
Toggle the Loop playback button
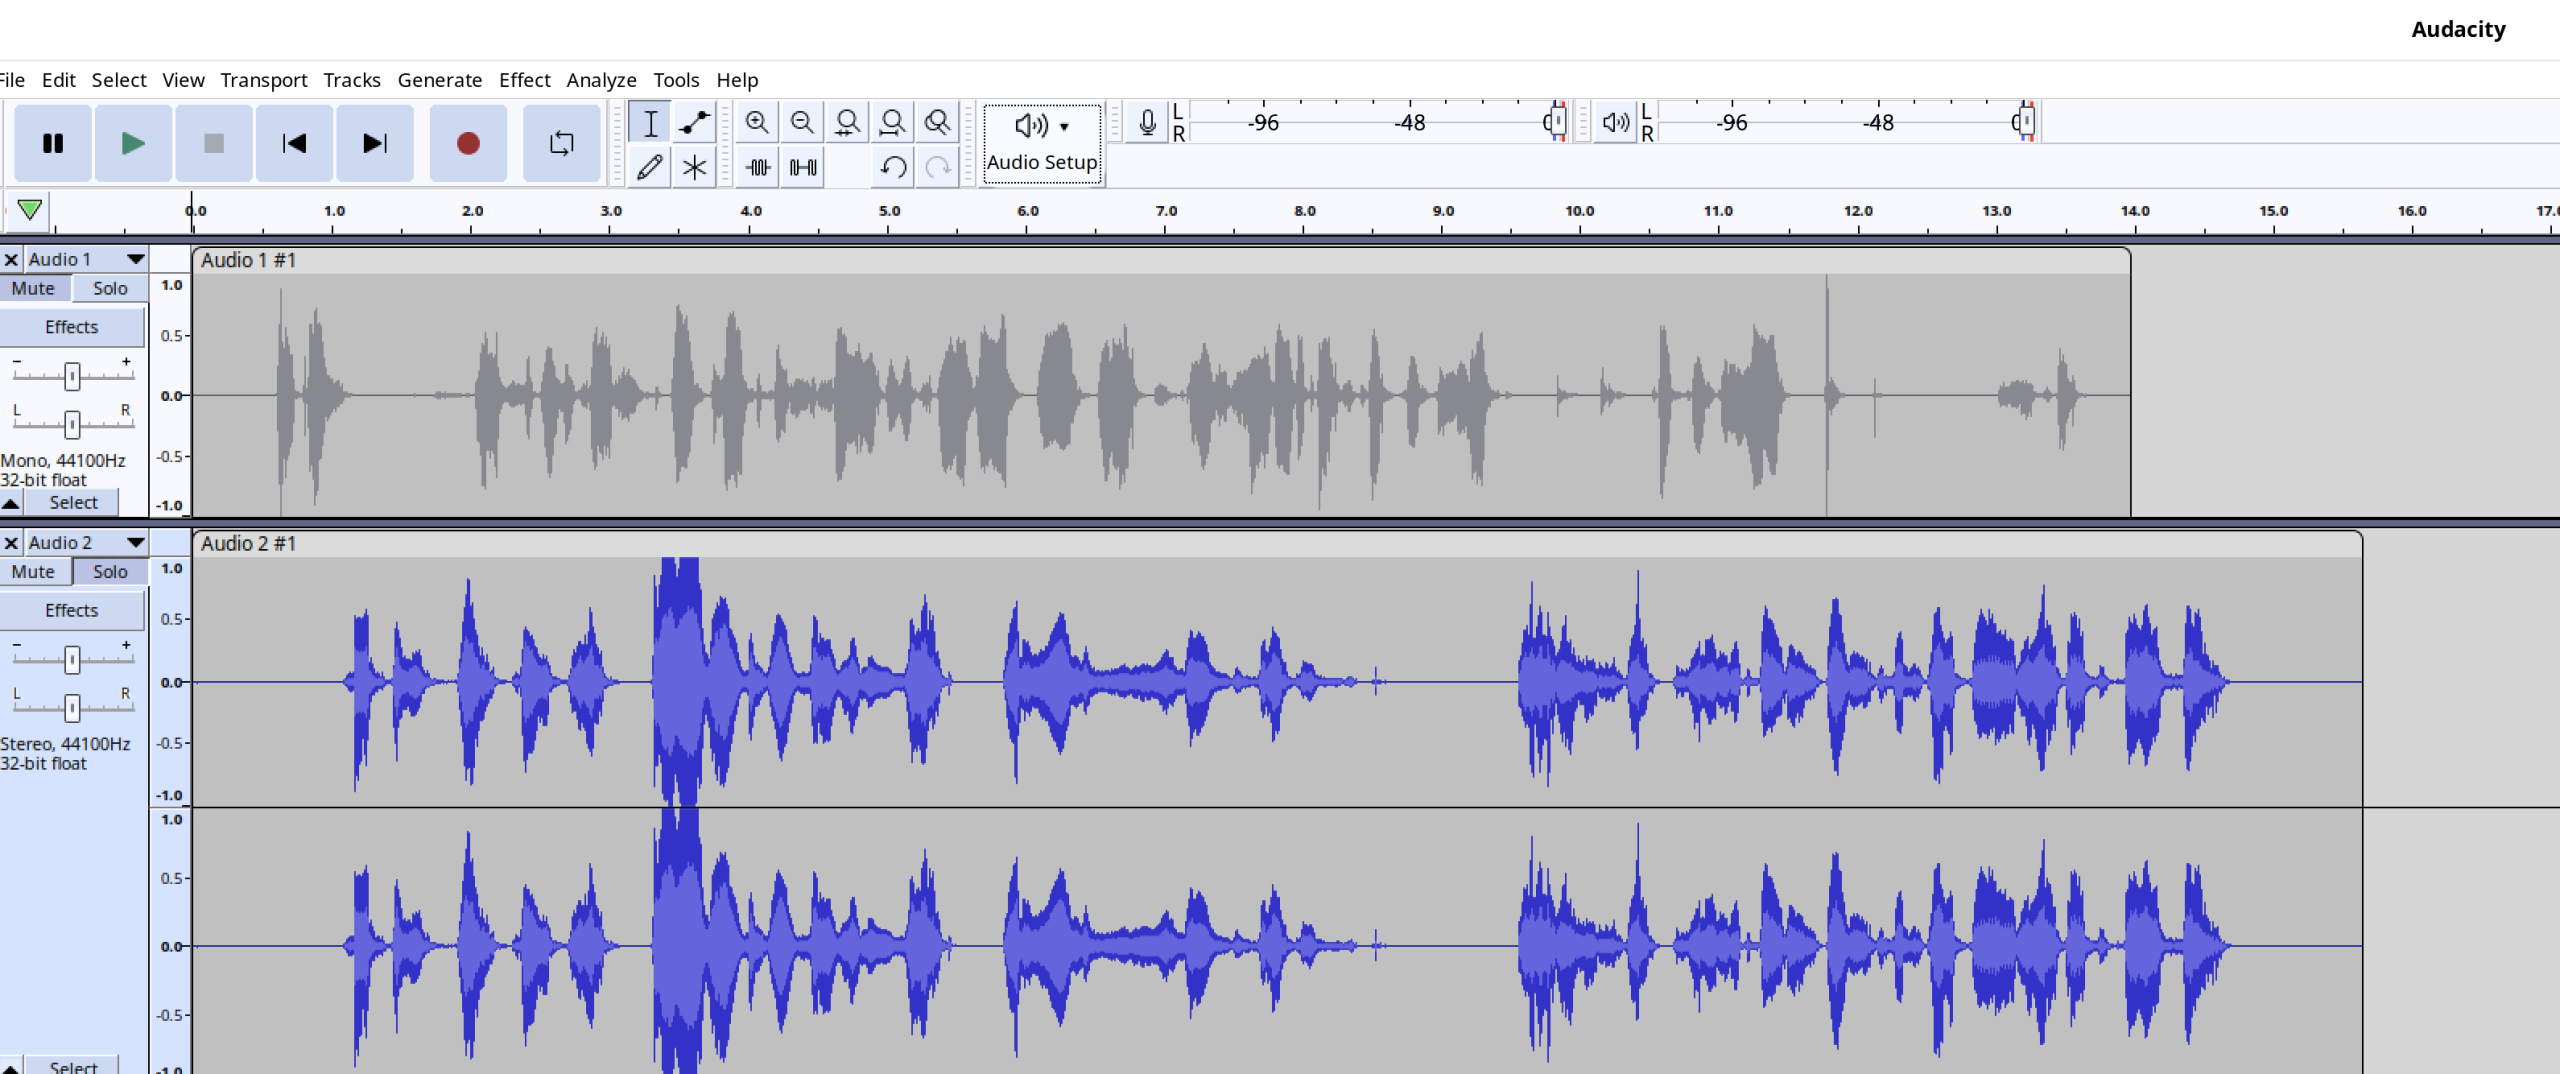pos(561,144)
